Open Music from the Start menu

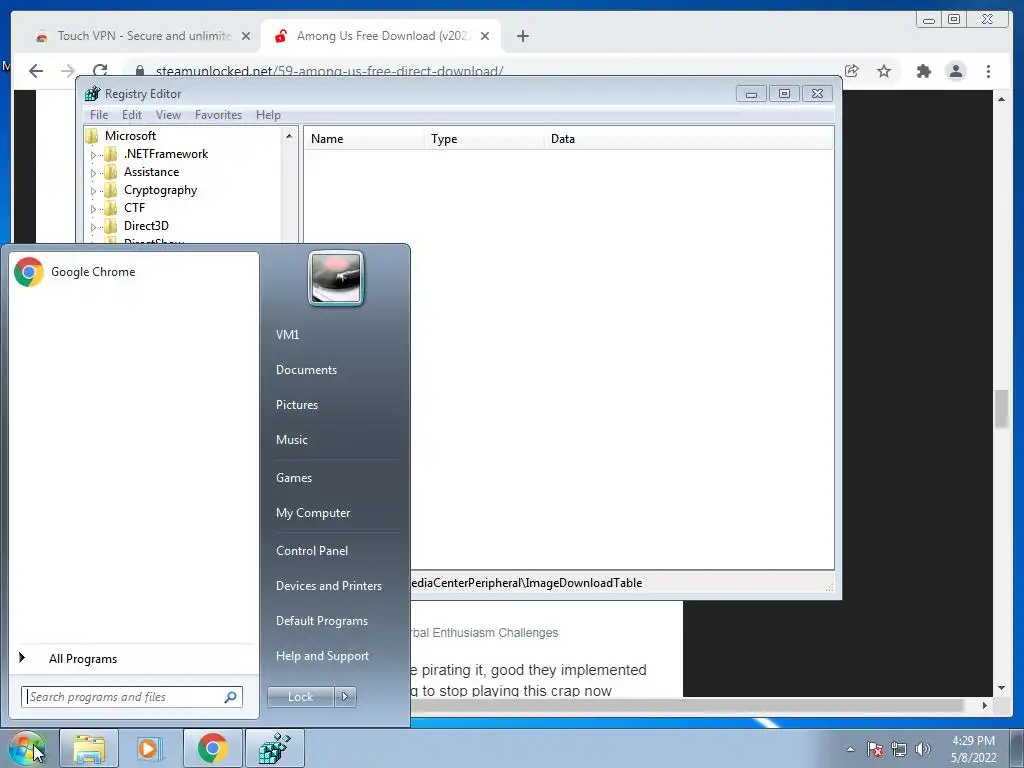point(291,440)
